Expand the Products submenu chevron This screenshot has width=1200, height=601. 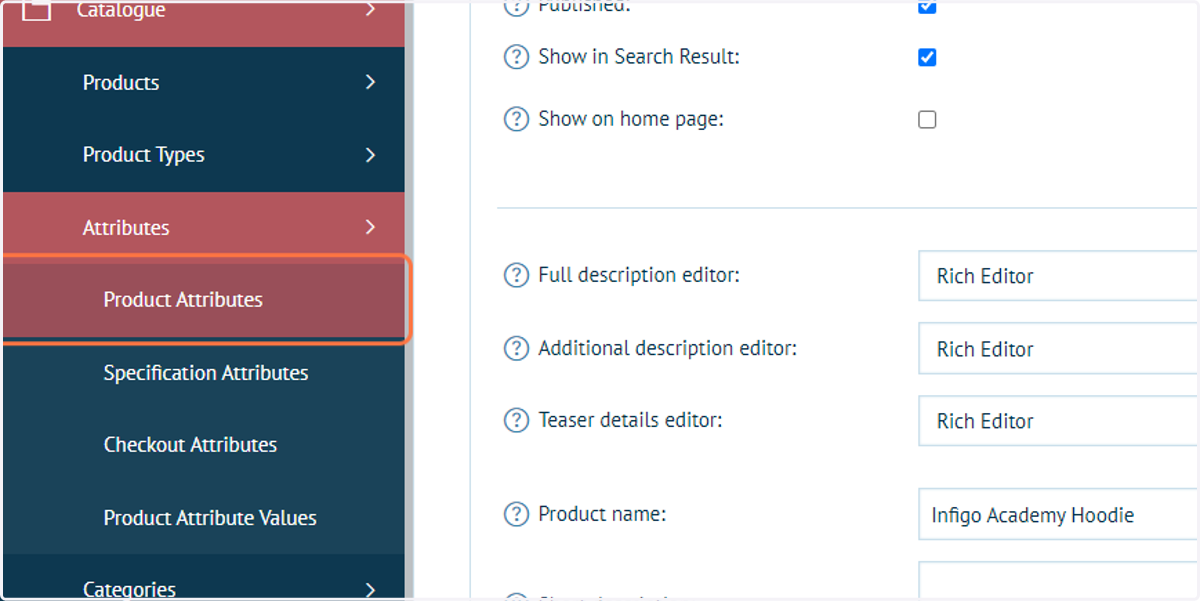pyautogui.click(x=370, y=82)
